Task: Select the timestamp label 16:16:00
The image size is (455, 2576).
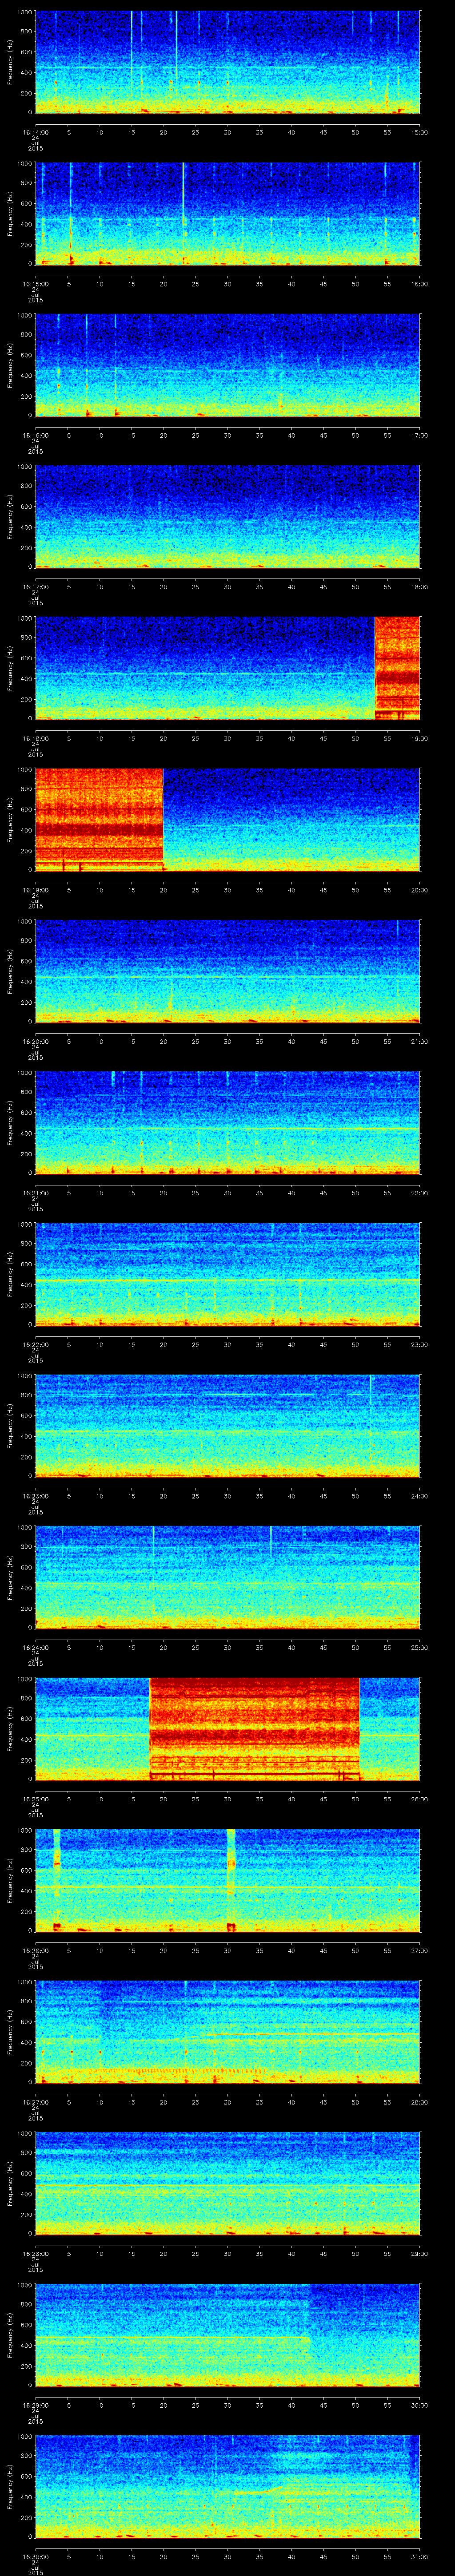Action: point(35,435)
